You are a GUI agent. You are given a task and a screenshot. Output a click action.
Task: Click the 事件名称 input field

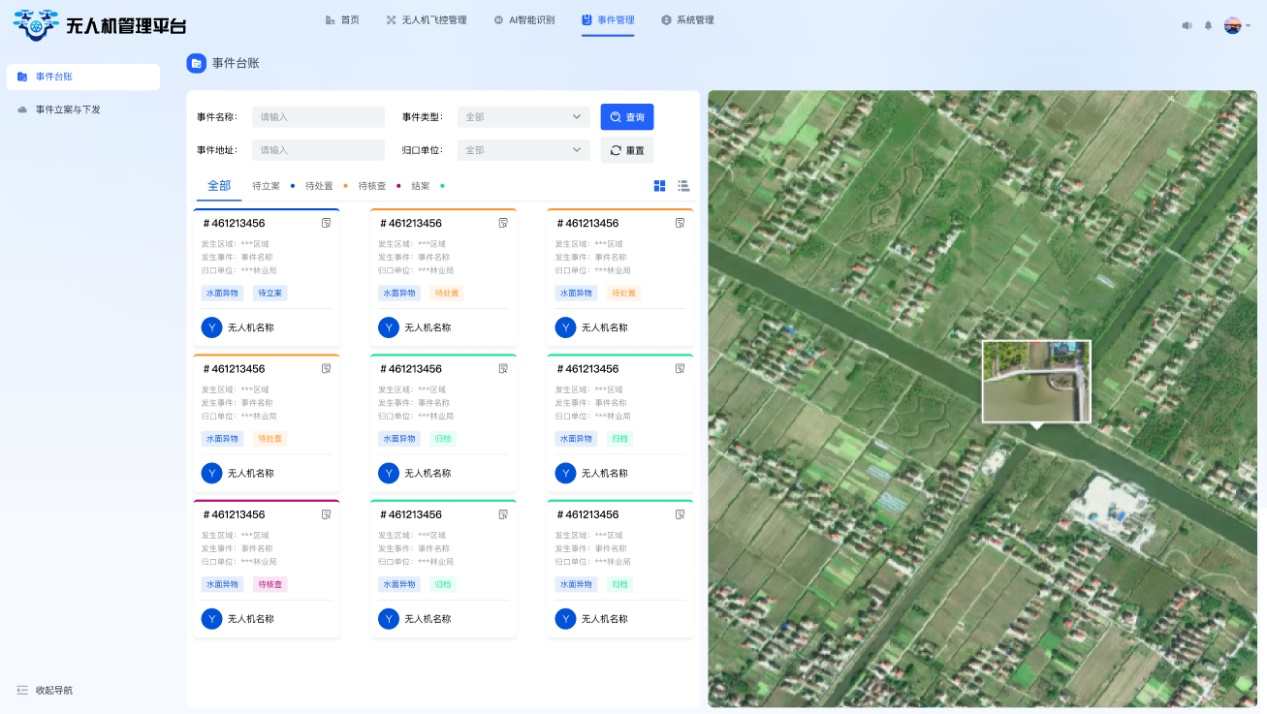point(318,117)
